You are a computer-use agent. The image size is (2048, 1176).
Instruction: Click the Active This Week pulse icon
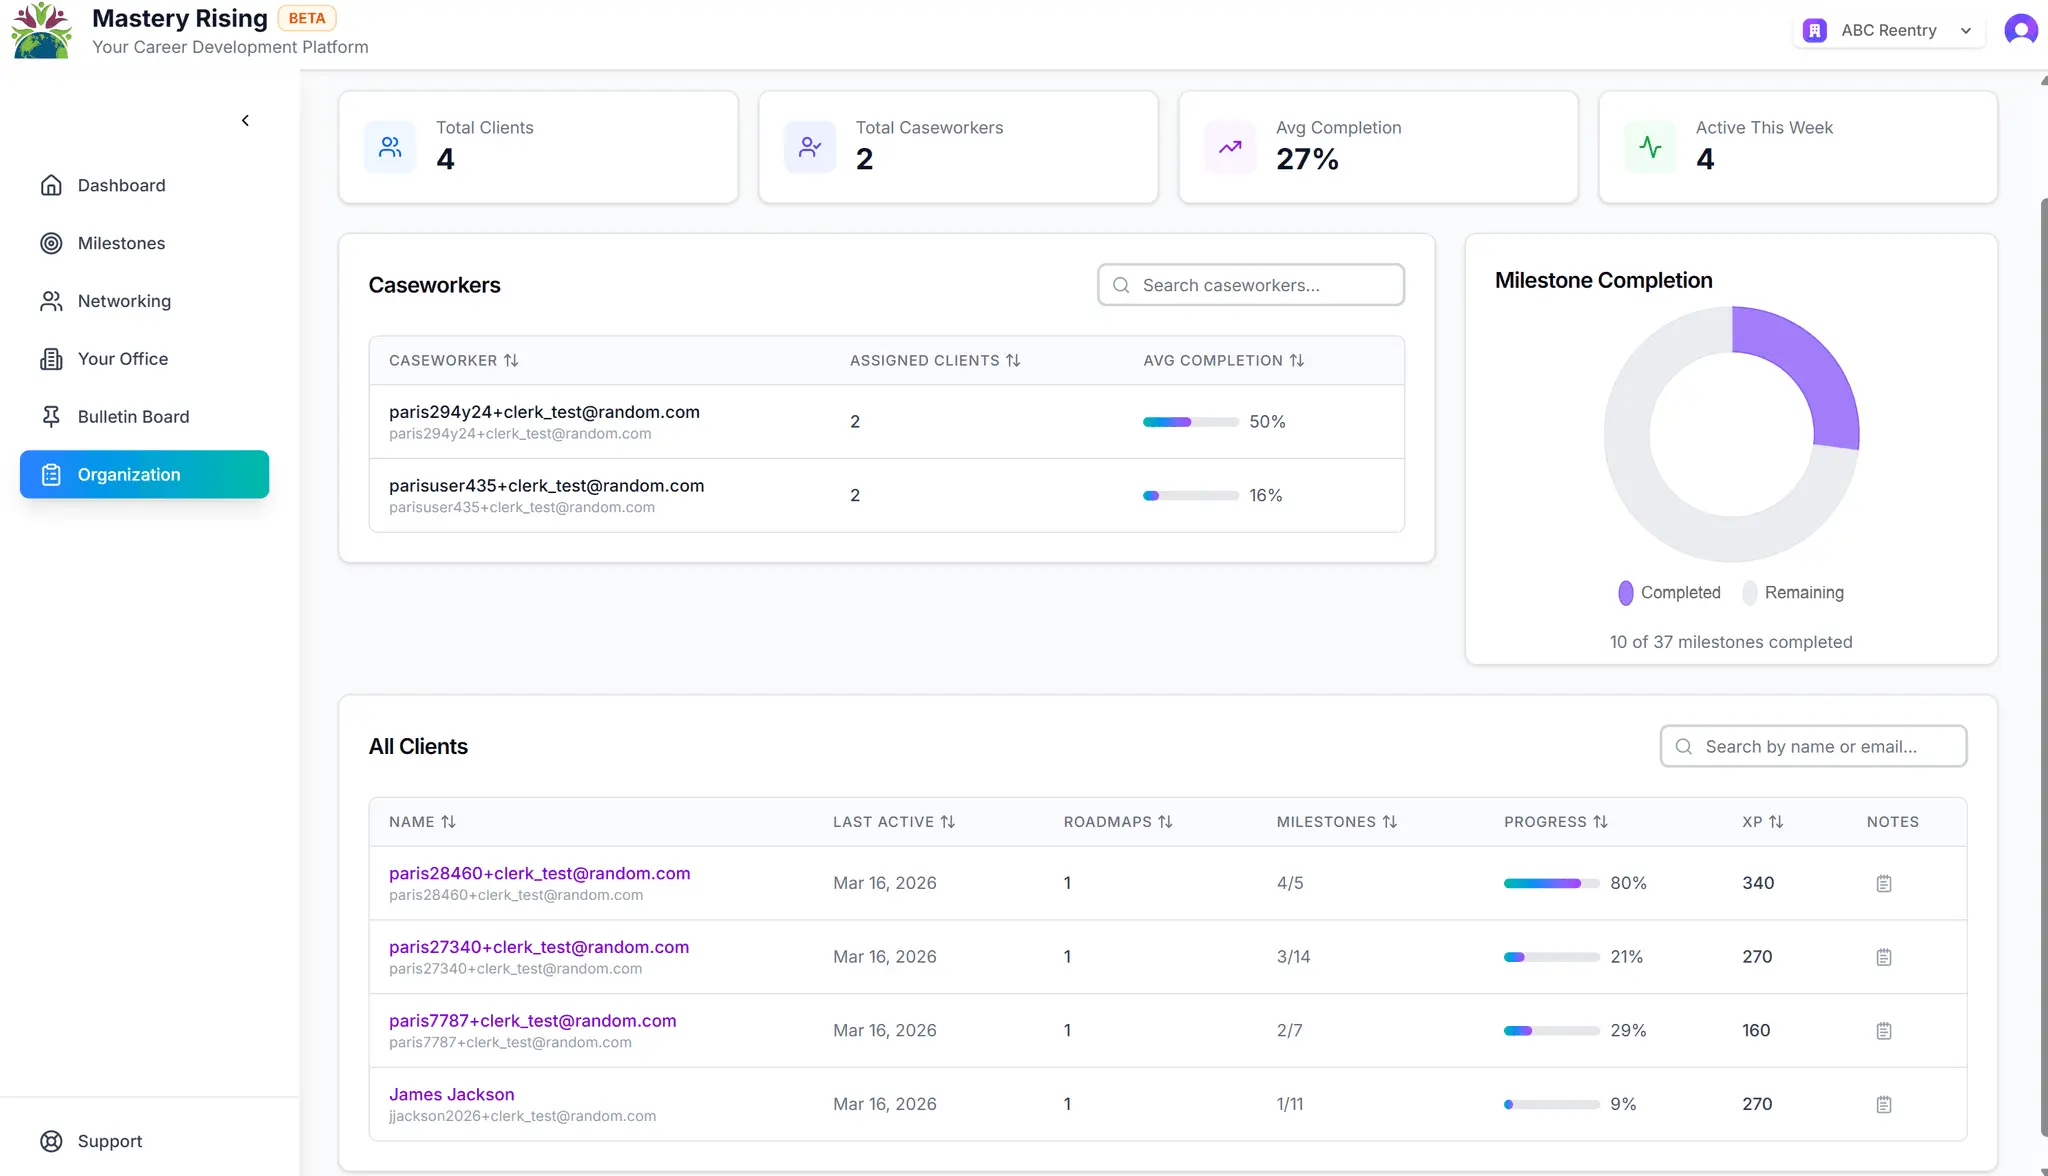point(1650,147)
